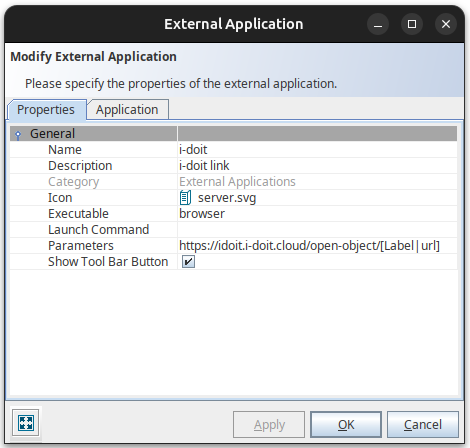Select the server.svg icon filename
The image size is (470, 448).
click(227, 198)
